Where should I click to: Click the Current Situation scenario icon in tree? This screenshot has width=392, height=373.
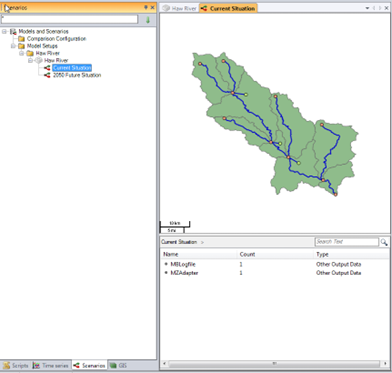(x=47, y=68)
